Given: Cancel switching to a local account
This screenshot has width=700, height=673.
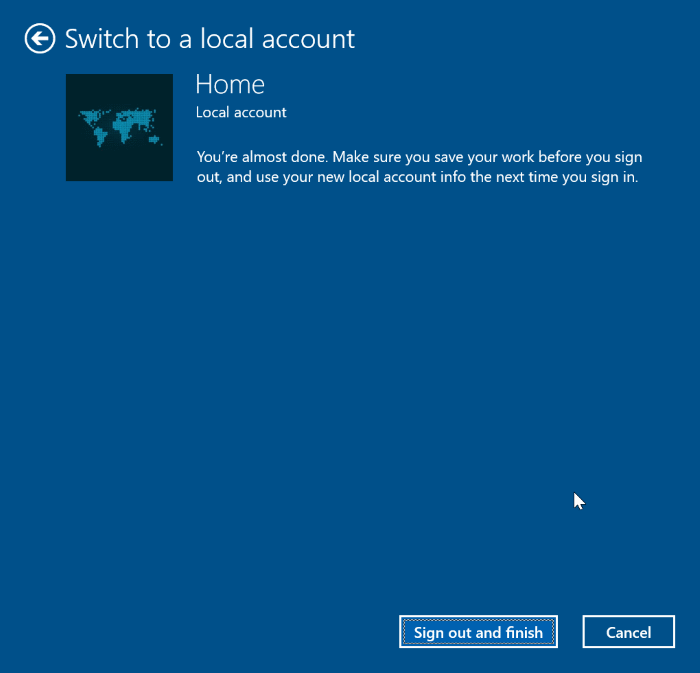Looking at the screenshot, I should (x=629, y=631).
